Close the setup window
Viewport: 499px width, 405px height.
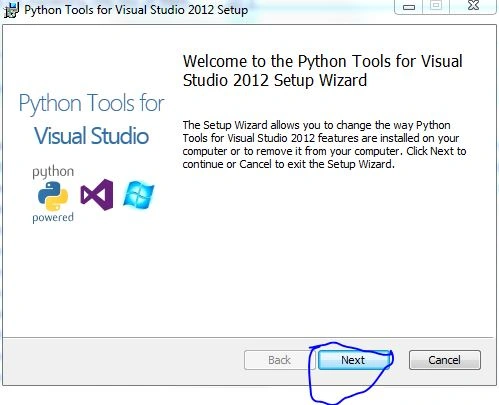[473, 6]
